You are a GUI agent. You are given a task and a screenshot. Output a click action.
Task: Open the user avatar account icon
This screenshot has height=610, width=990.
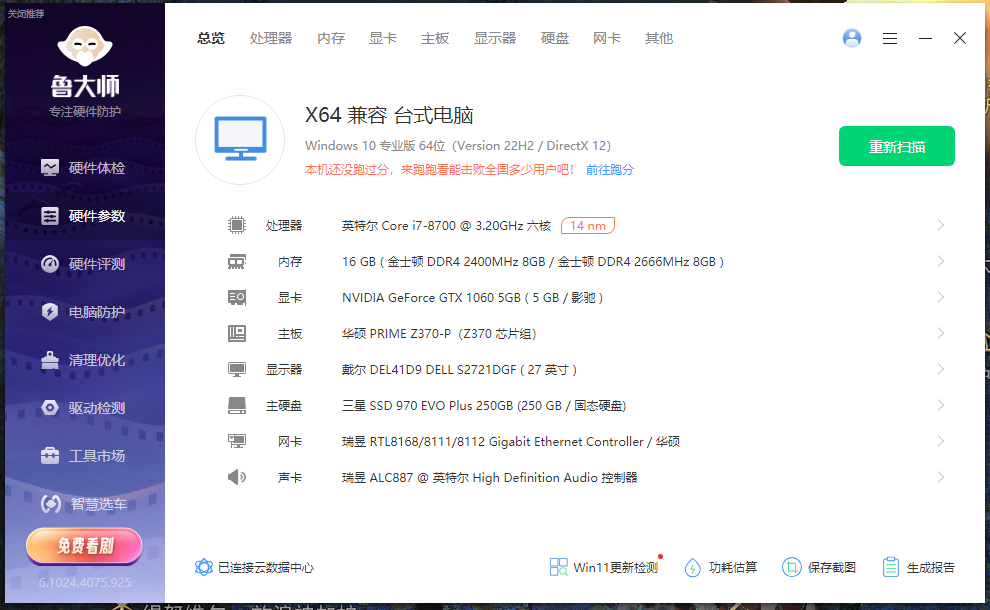point(851,38)
